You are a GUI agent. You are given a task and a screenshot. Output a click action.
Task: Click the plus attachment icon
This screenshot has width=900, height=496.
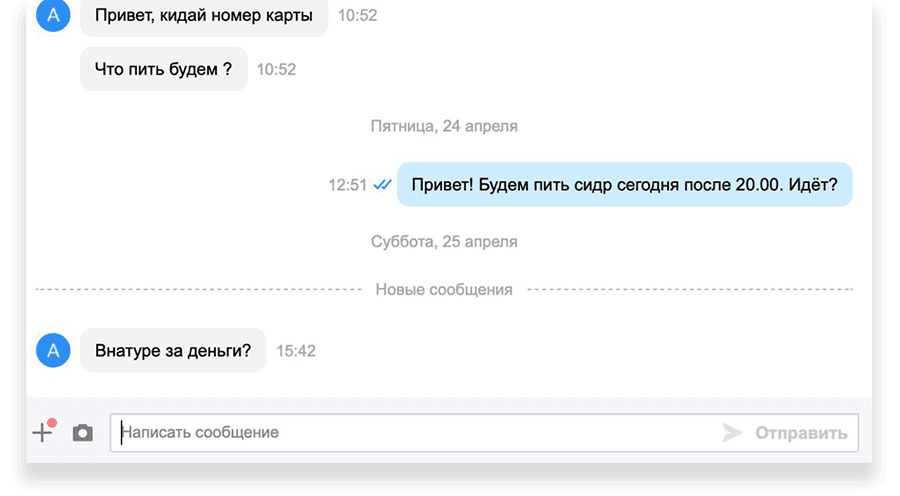click(41, 433)
